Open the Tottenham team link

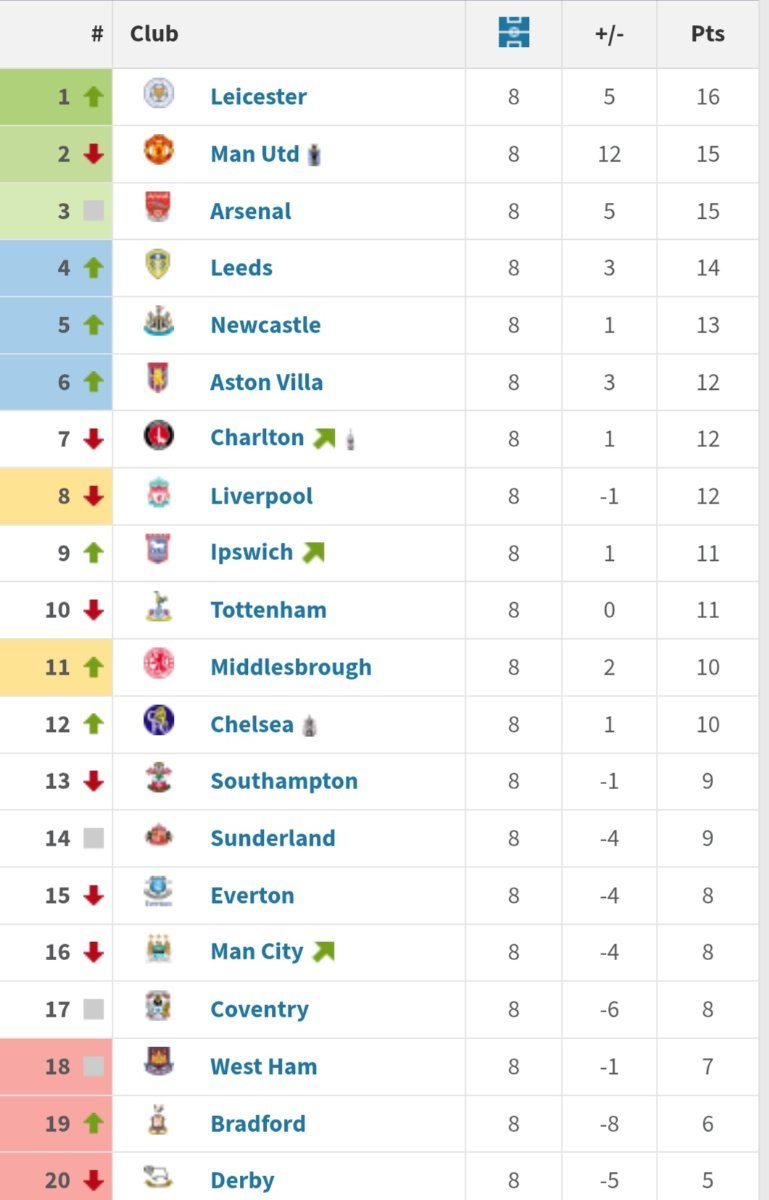tap(268, 610)
